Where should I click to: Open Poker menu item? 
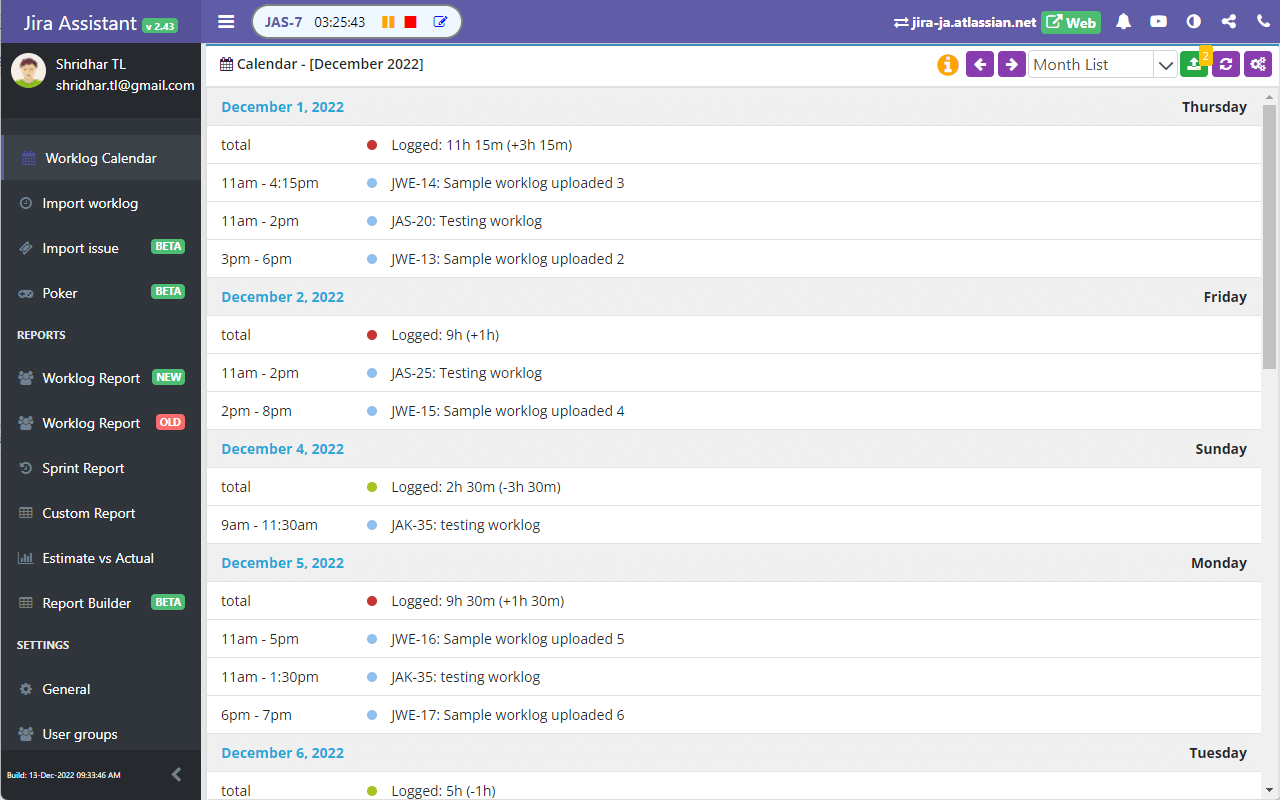click(x=101, y=293)
